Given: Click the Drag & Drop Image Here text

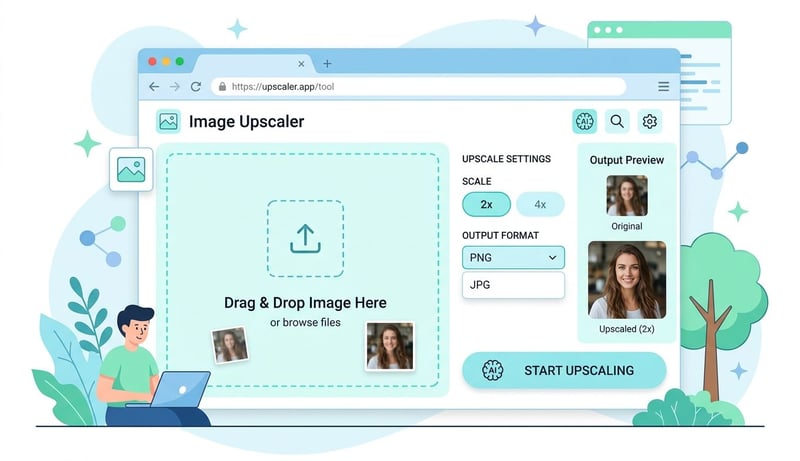Looking at the screenshot, I should tap(305, 303).
